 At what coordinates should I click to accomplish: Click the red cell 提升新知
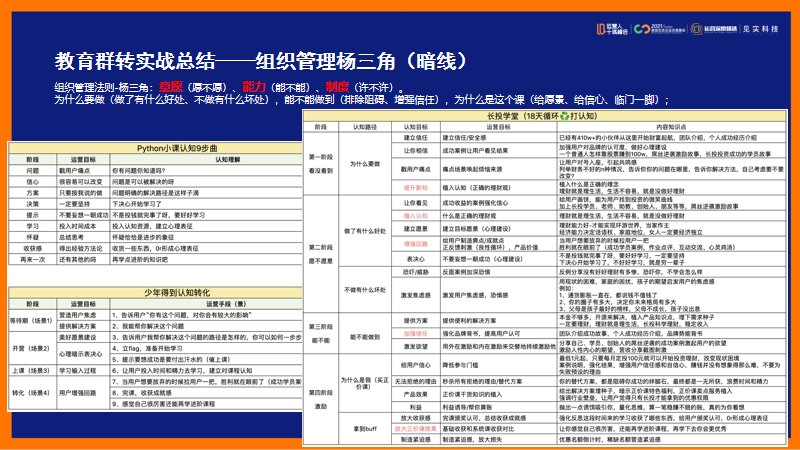pos(416,188)
